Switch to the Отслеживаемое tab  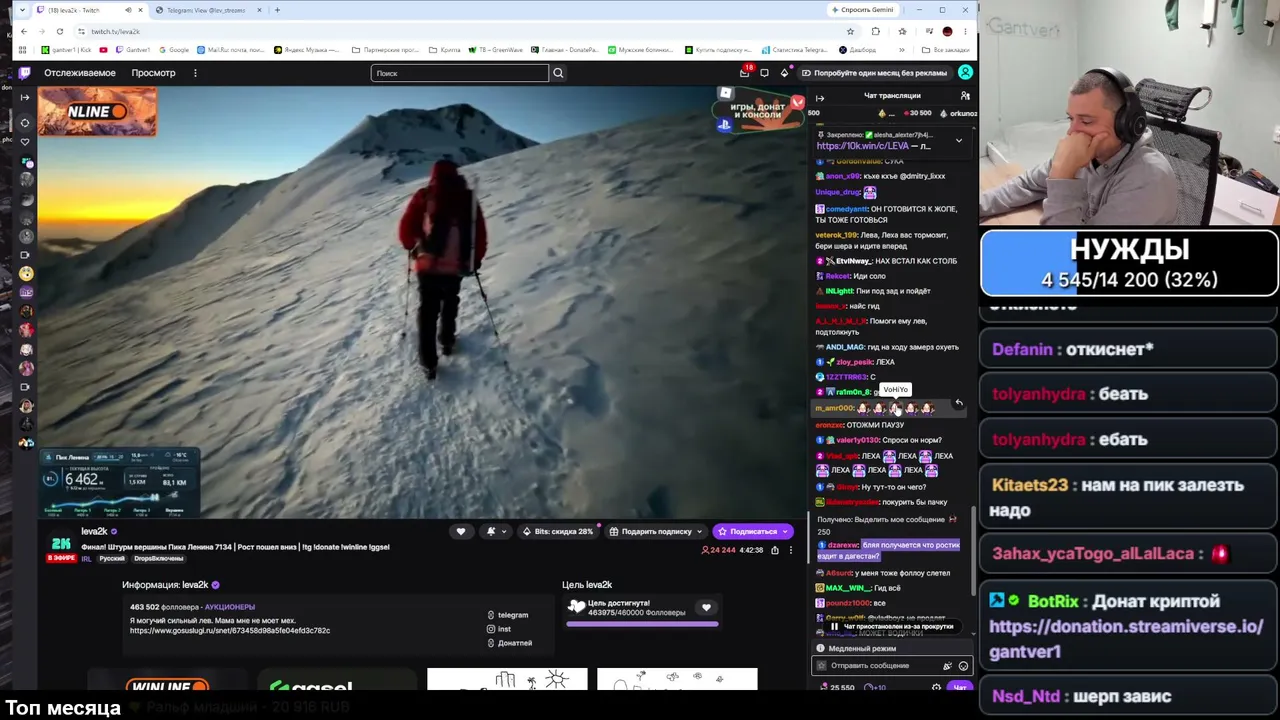79,73
